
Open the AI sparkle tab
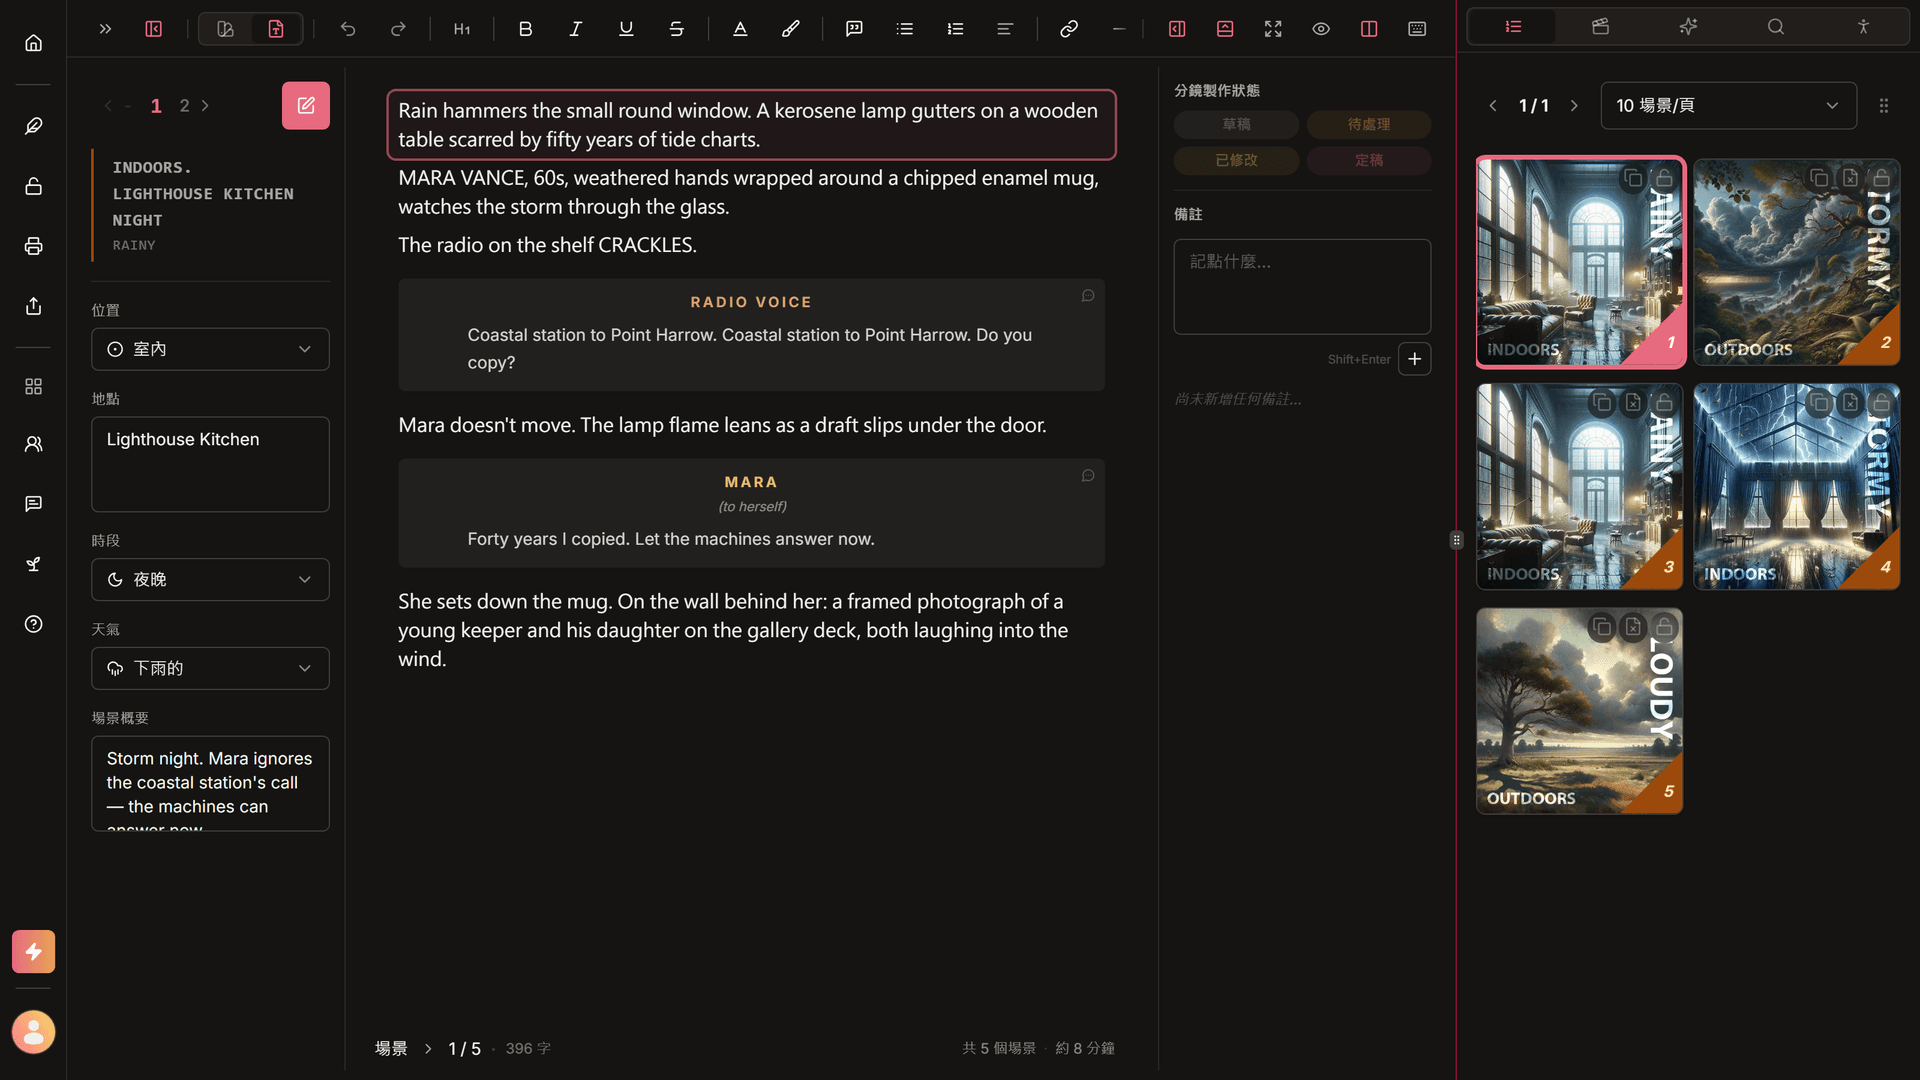coord(1688,27)
